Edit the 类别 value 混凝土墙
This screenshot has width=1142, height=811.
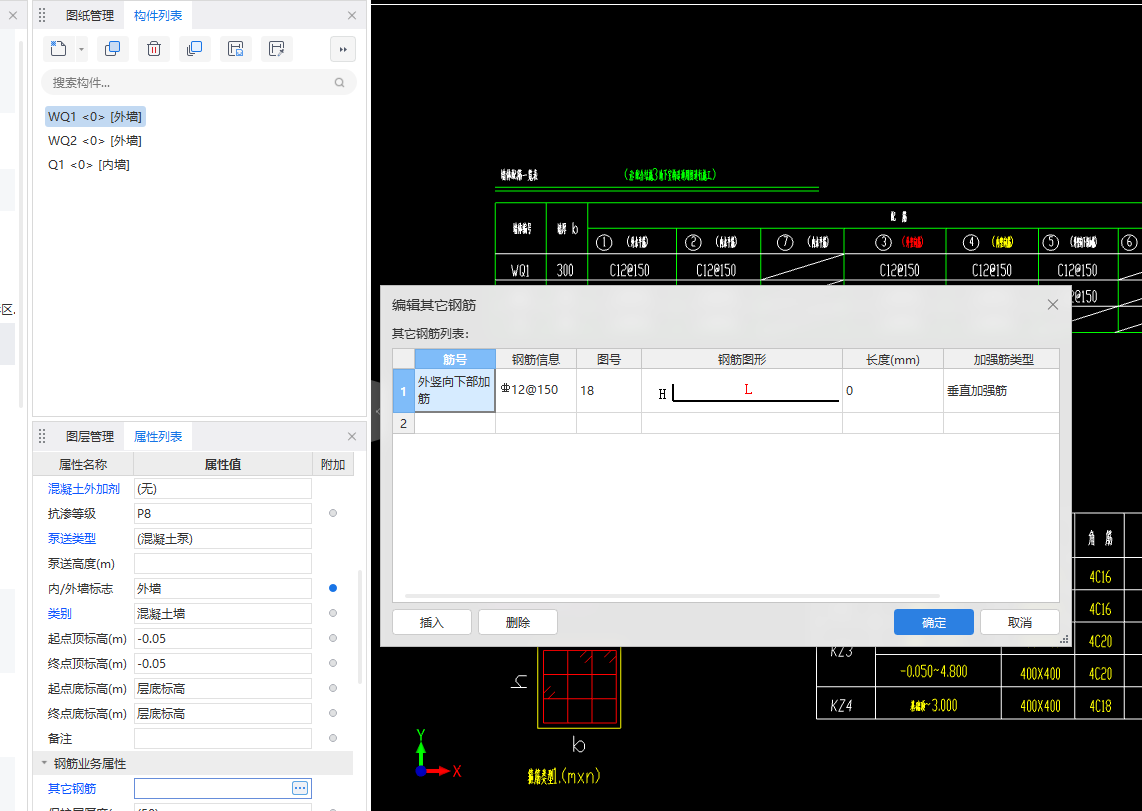223,614
